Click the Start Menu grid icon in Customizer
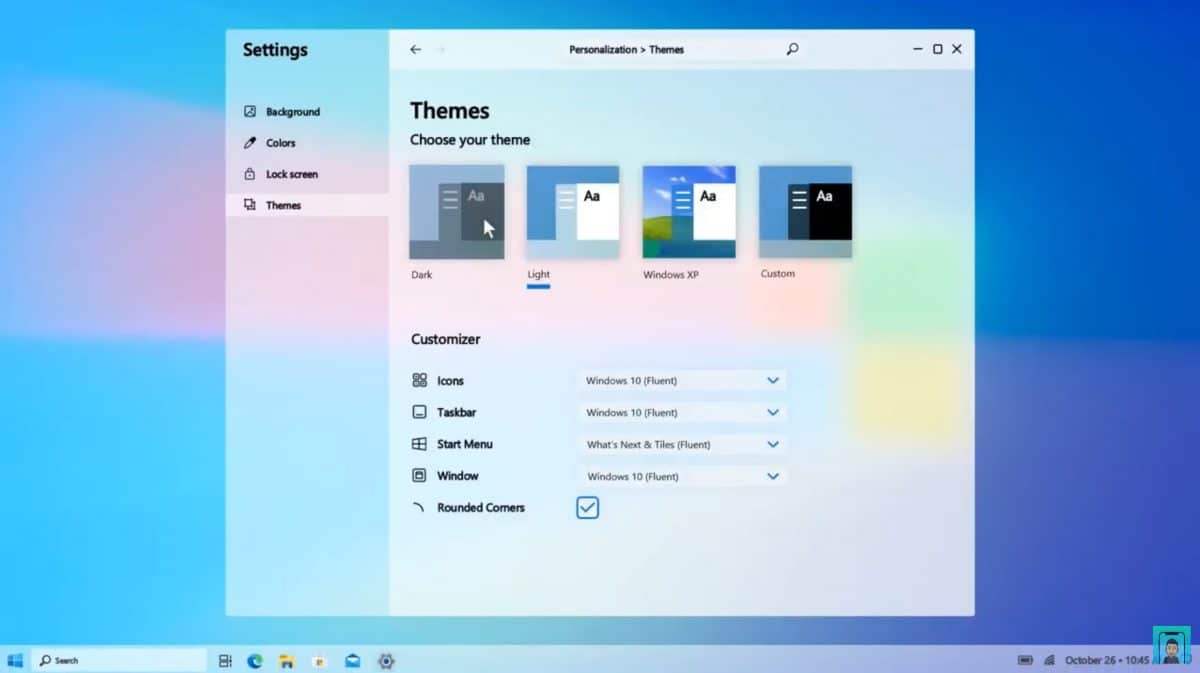 (x=420, y=444)
